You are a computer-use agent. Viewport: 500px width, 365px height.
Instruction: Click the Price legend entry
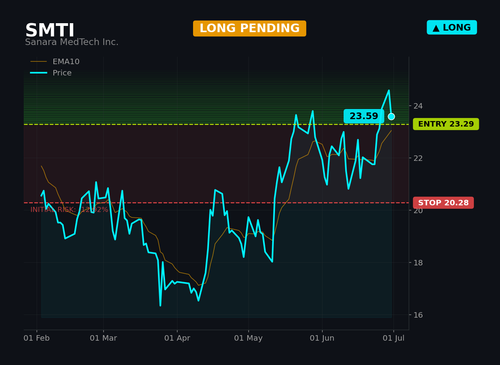click(51, 73)
